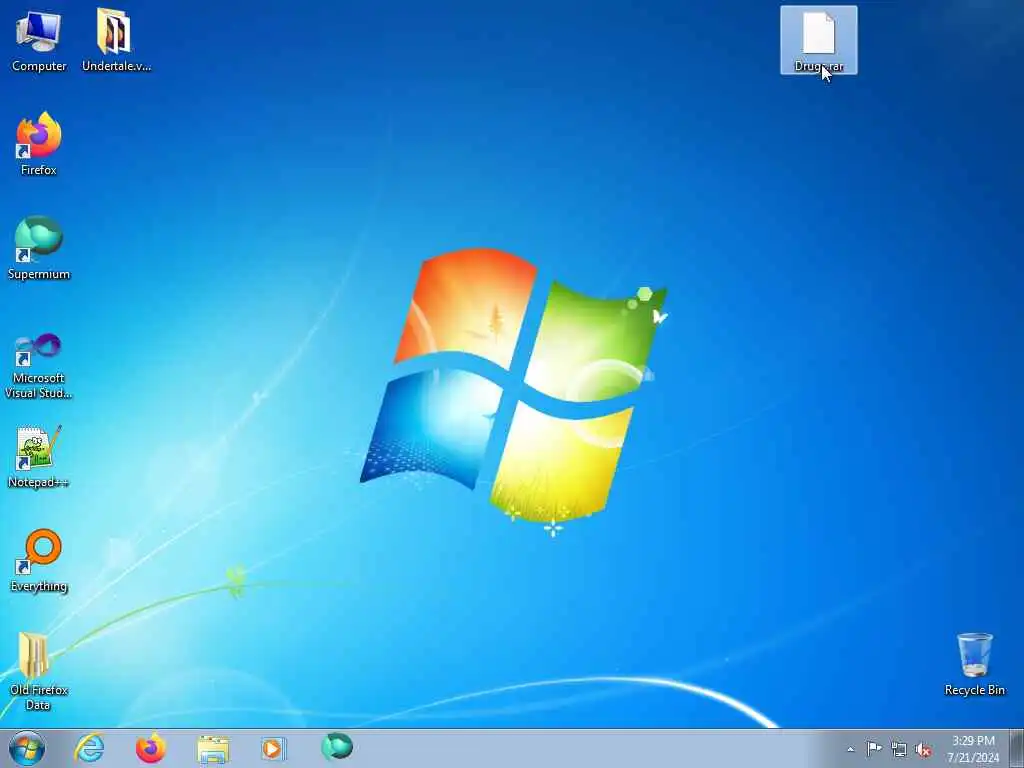Select the Undertale folder icon

[x=116, y=40]
